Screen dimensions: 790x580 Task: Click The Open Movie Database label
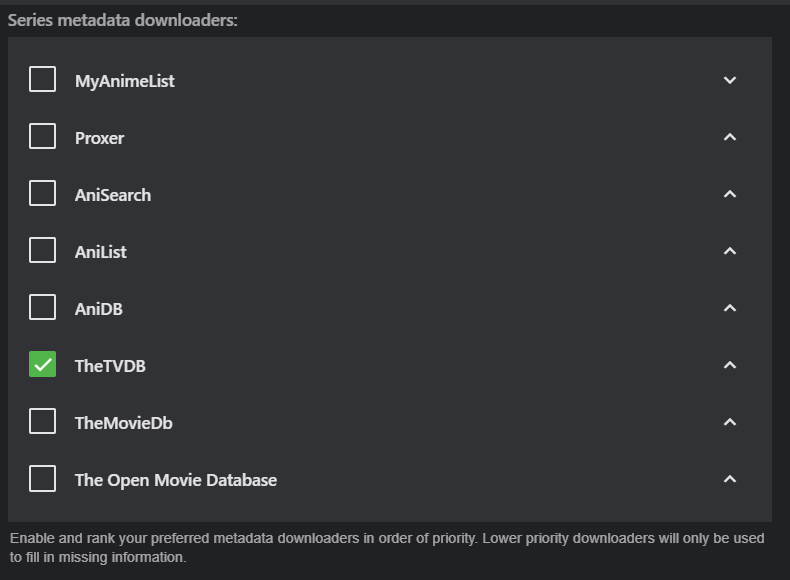coord(176,480)
